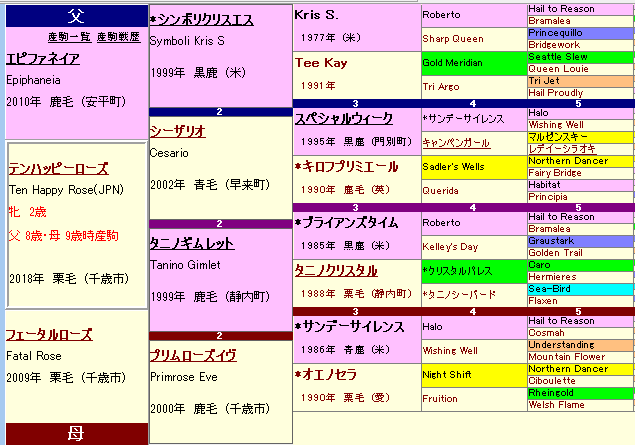Click Bridgework cell
Viewport: 635px width, 445px height.
point(580,45)
